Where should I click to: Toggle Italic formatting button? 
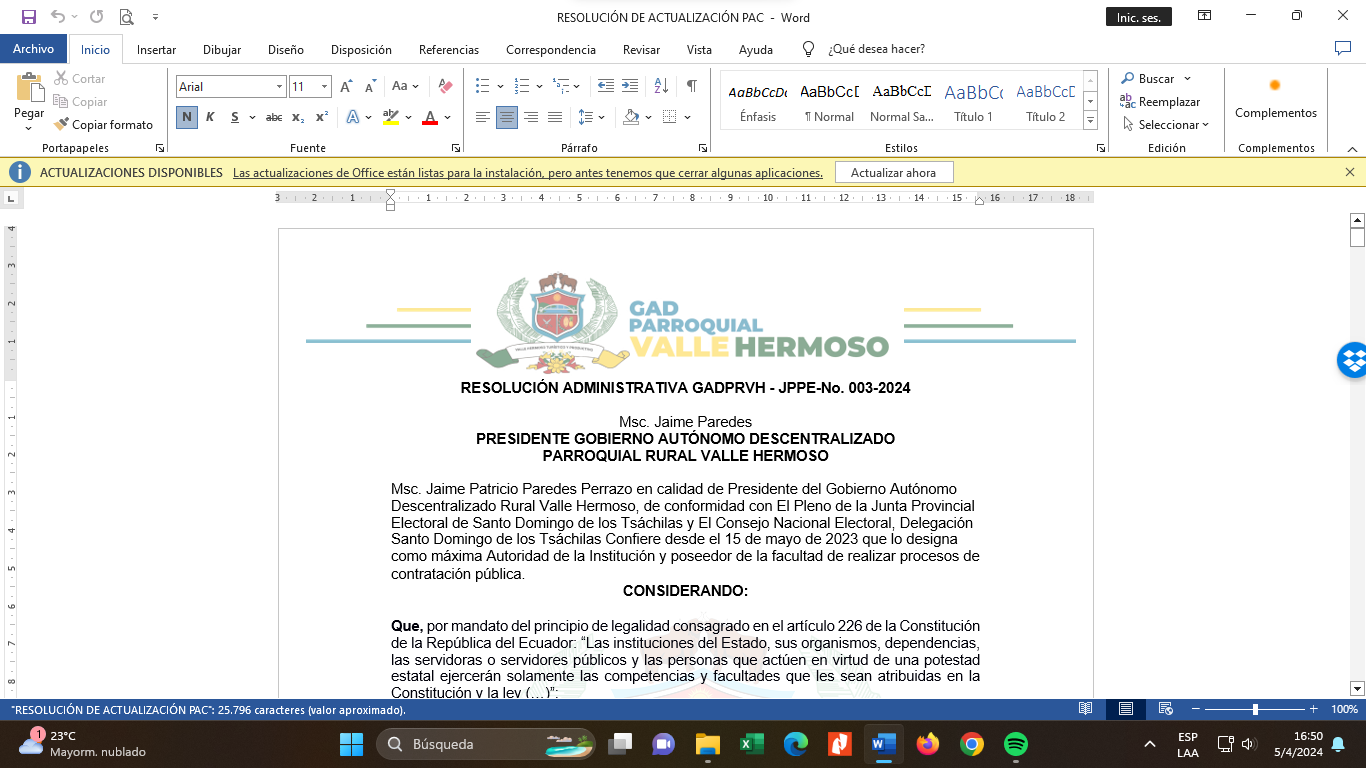pyautogui.click(x=210, y=118)
